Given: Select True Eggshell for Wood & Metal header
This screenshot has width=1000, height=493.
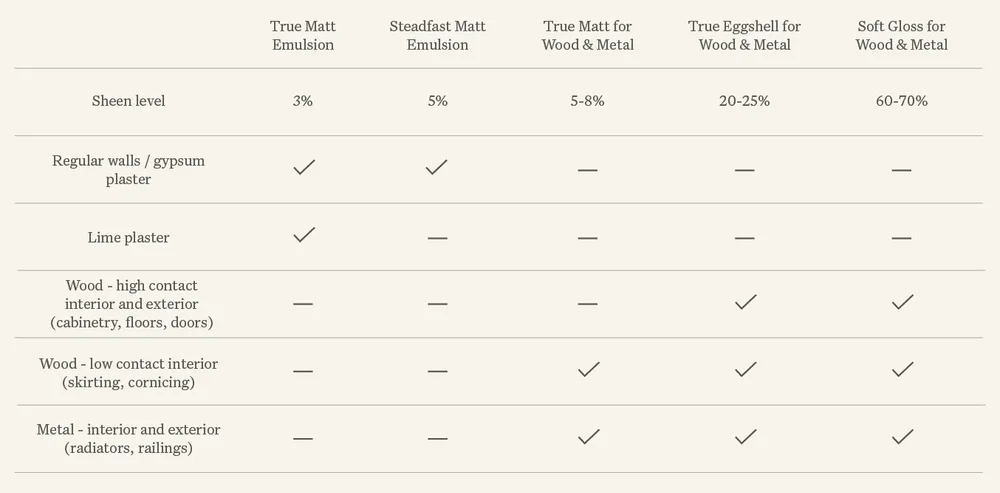Looking at the screenshot, I should click(x=744, y=35).
